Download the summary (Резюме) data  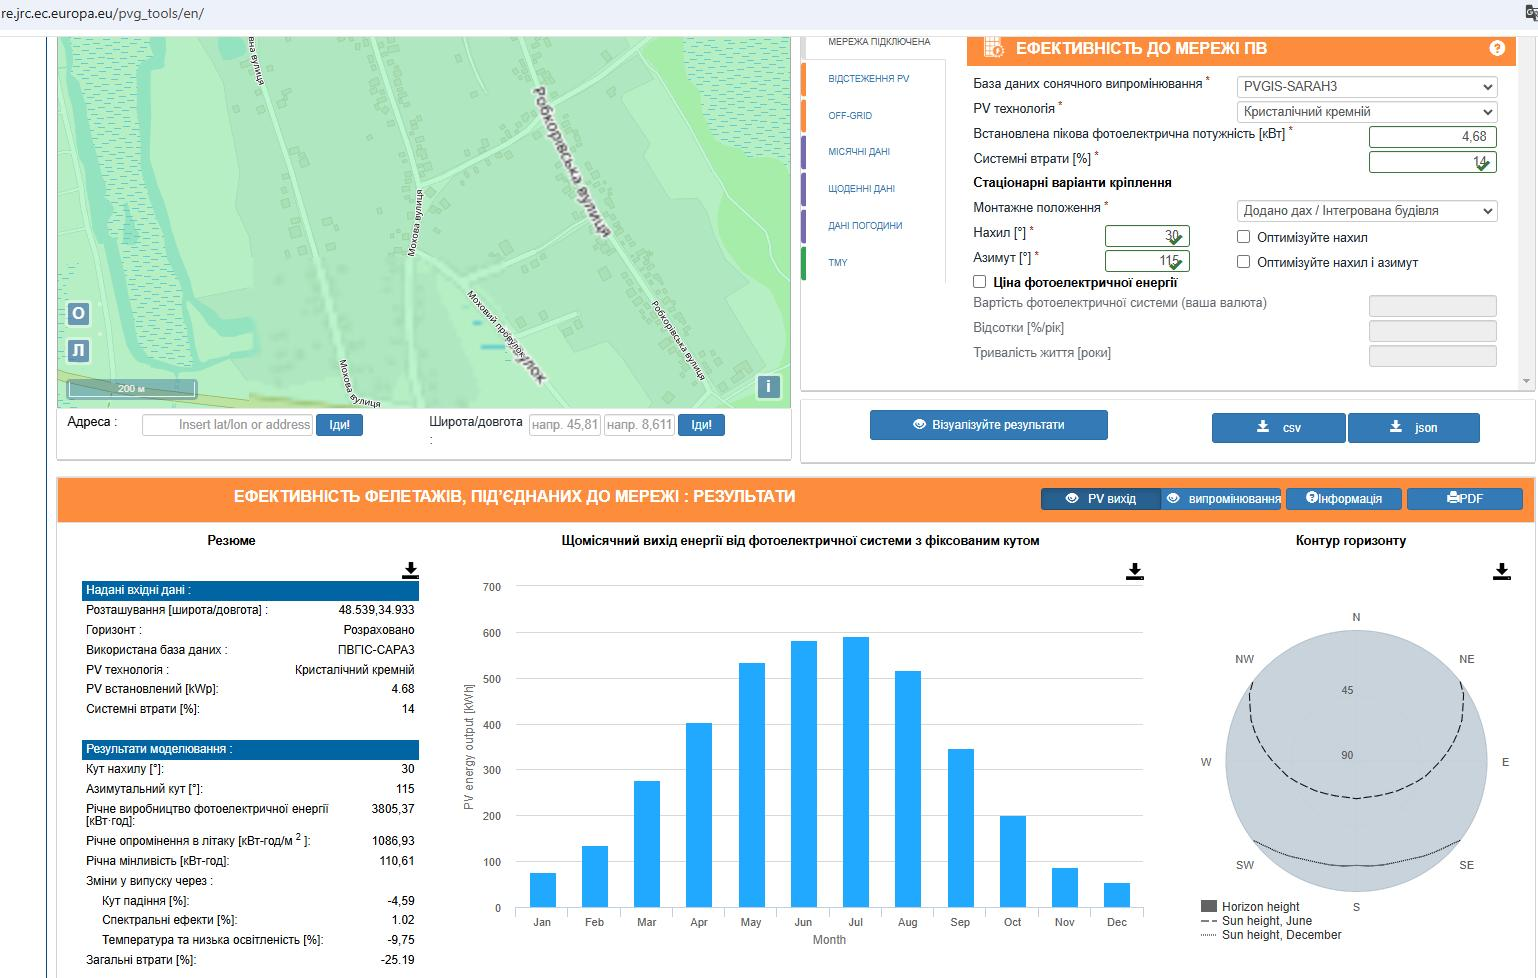coord(410,570)
